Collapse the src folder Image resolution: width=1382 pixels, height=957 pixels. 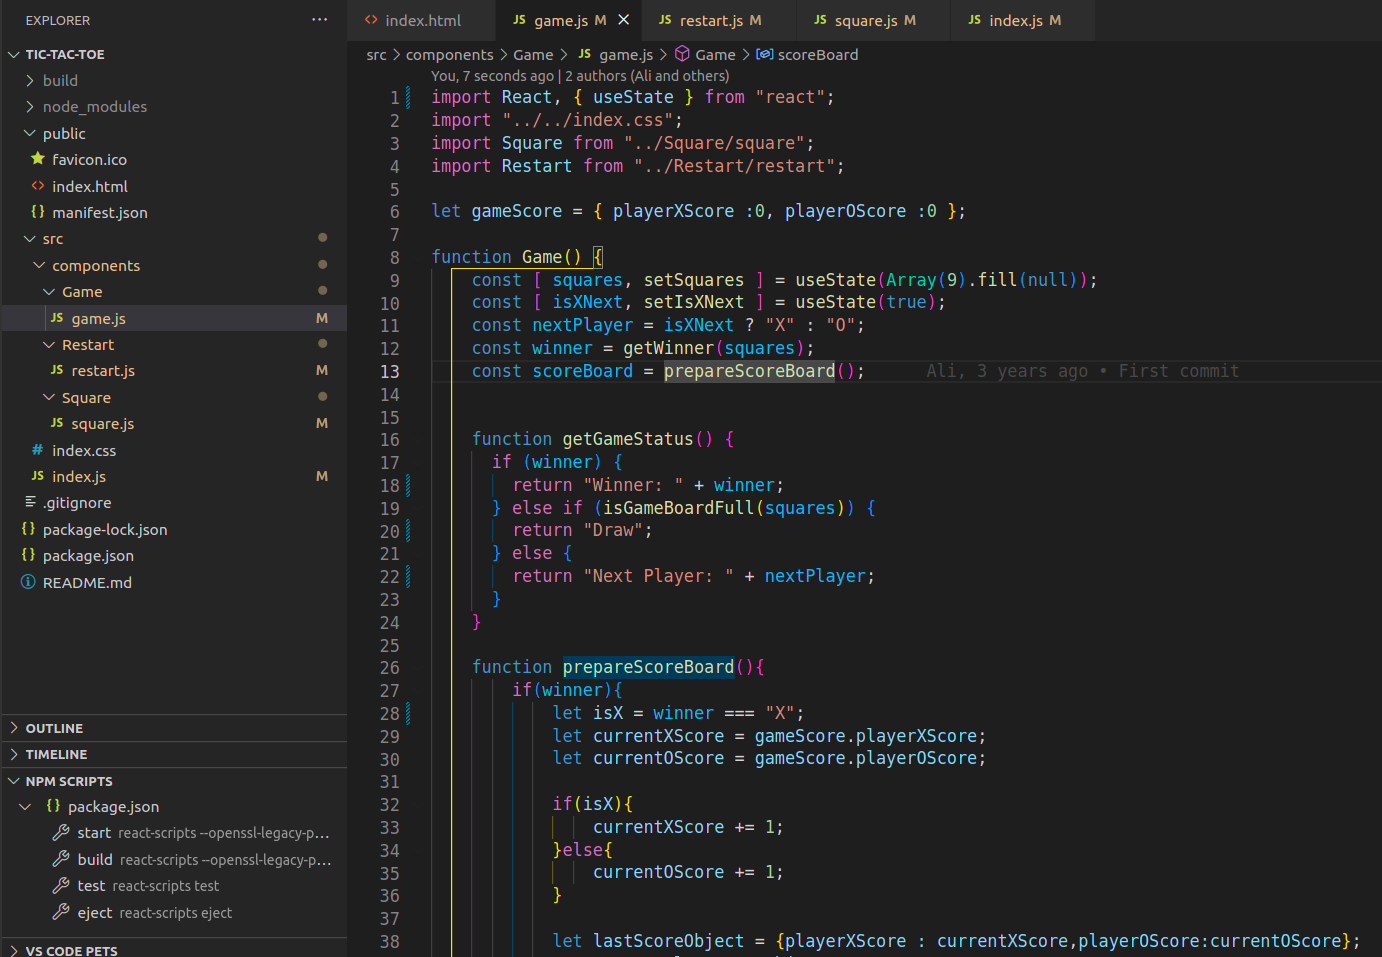point(30,239)
